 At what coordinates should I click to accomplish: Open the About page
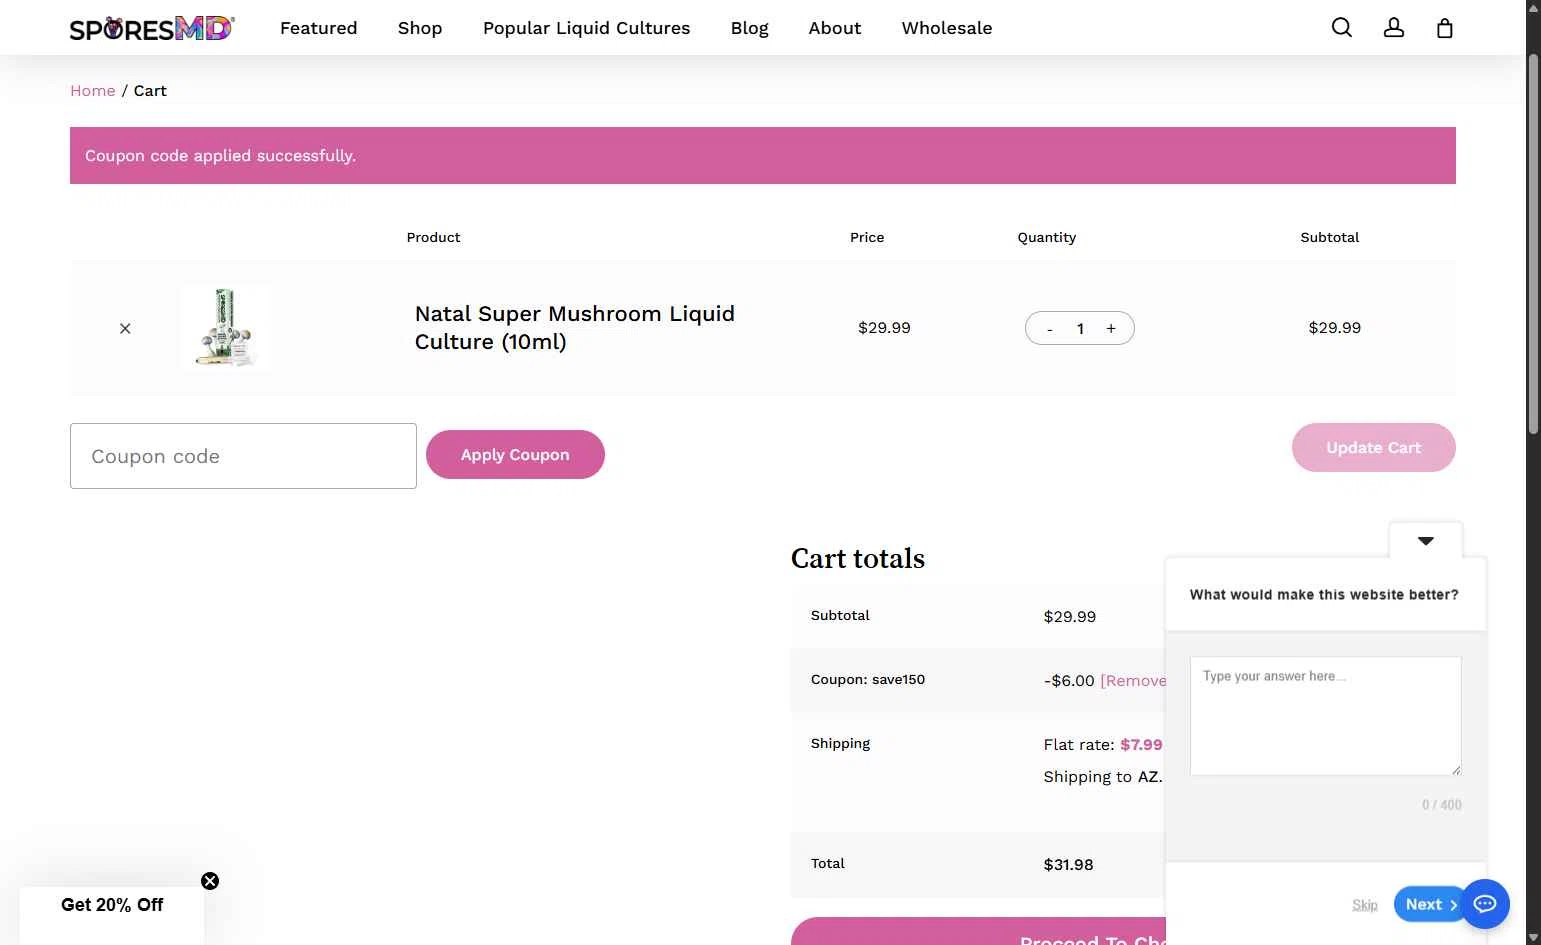(835, 28)
